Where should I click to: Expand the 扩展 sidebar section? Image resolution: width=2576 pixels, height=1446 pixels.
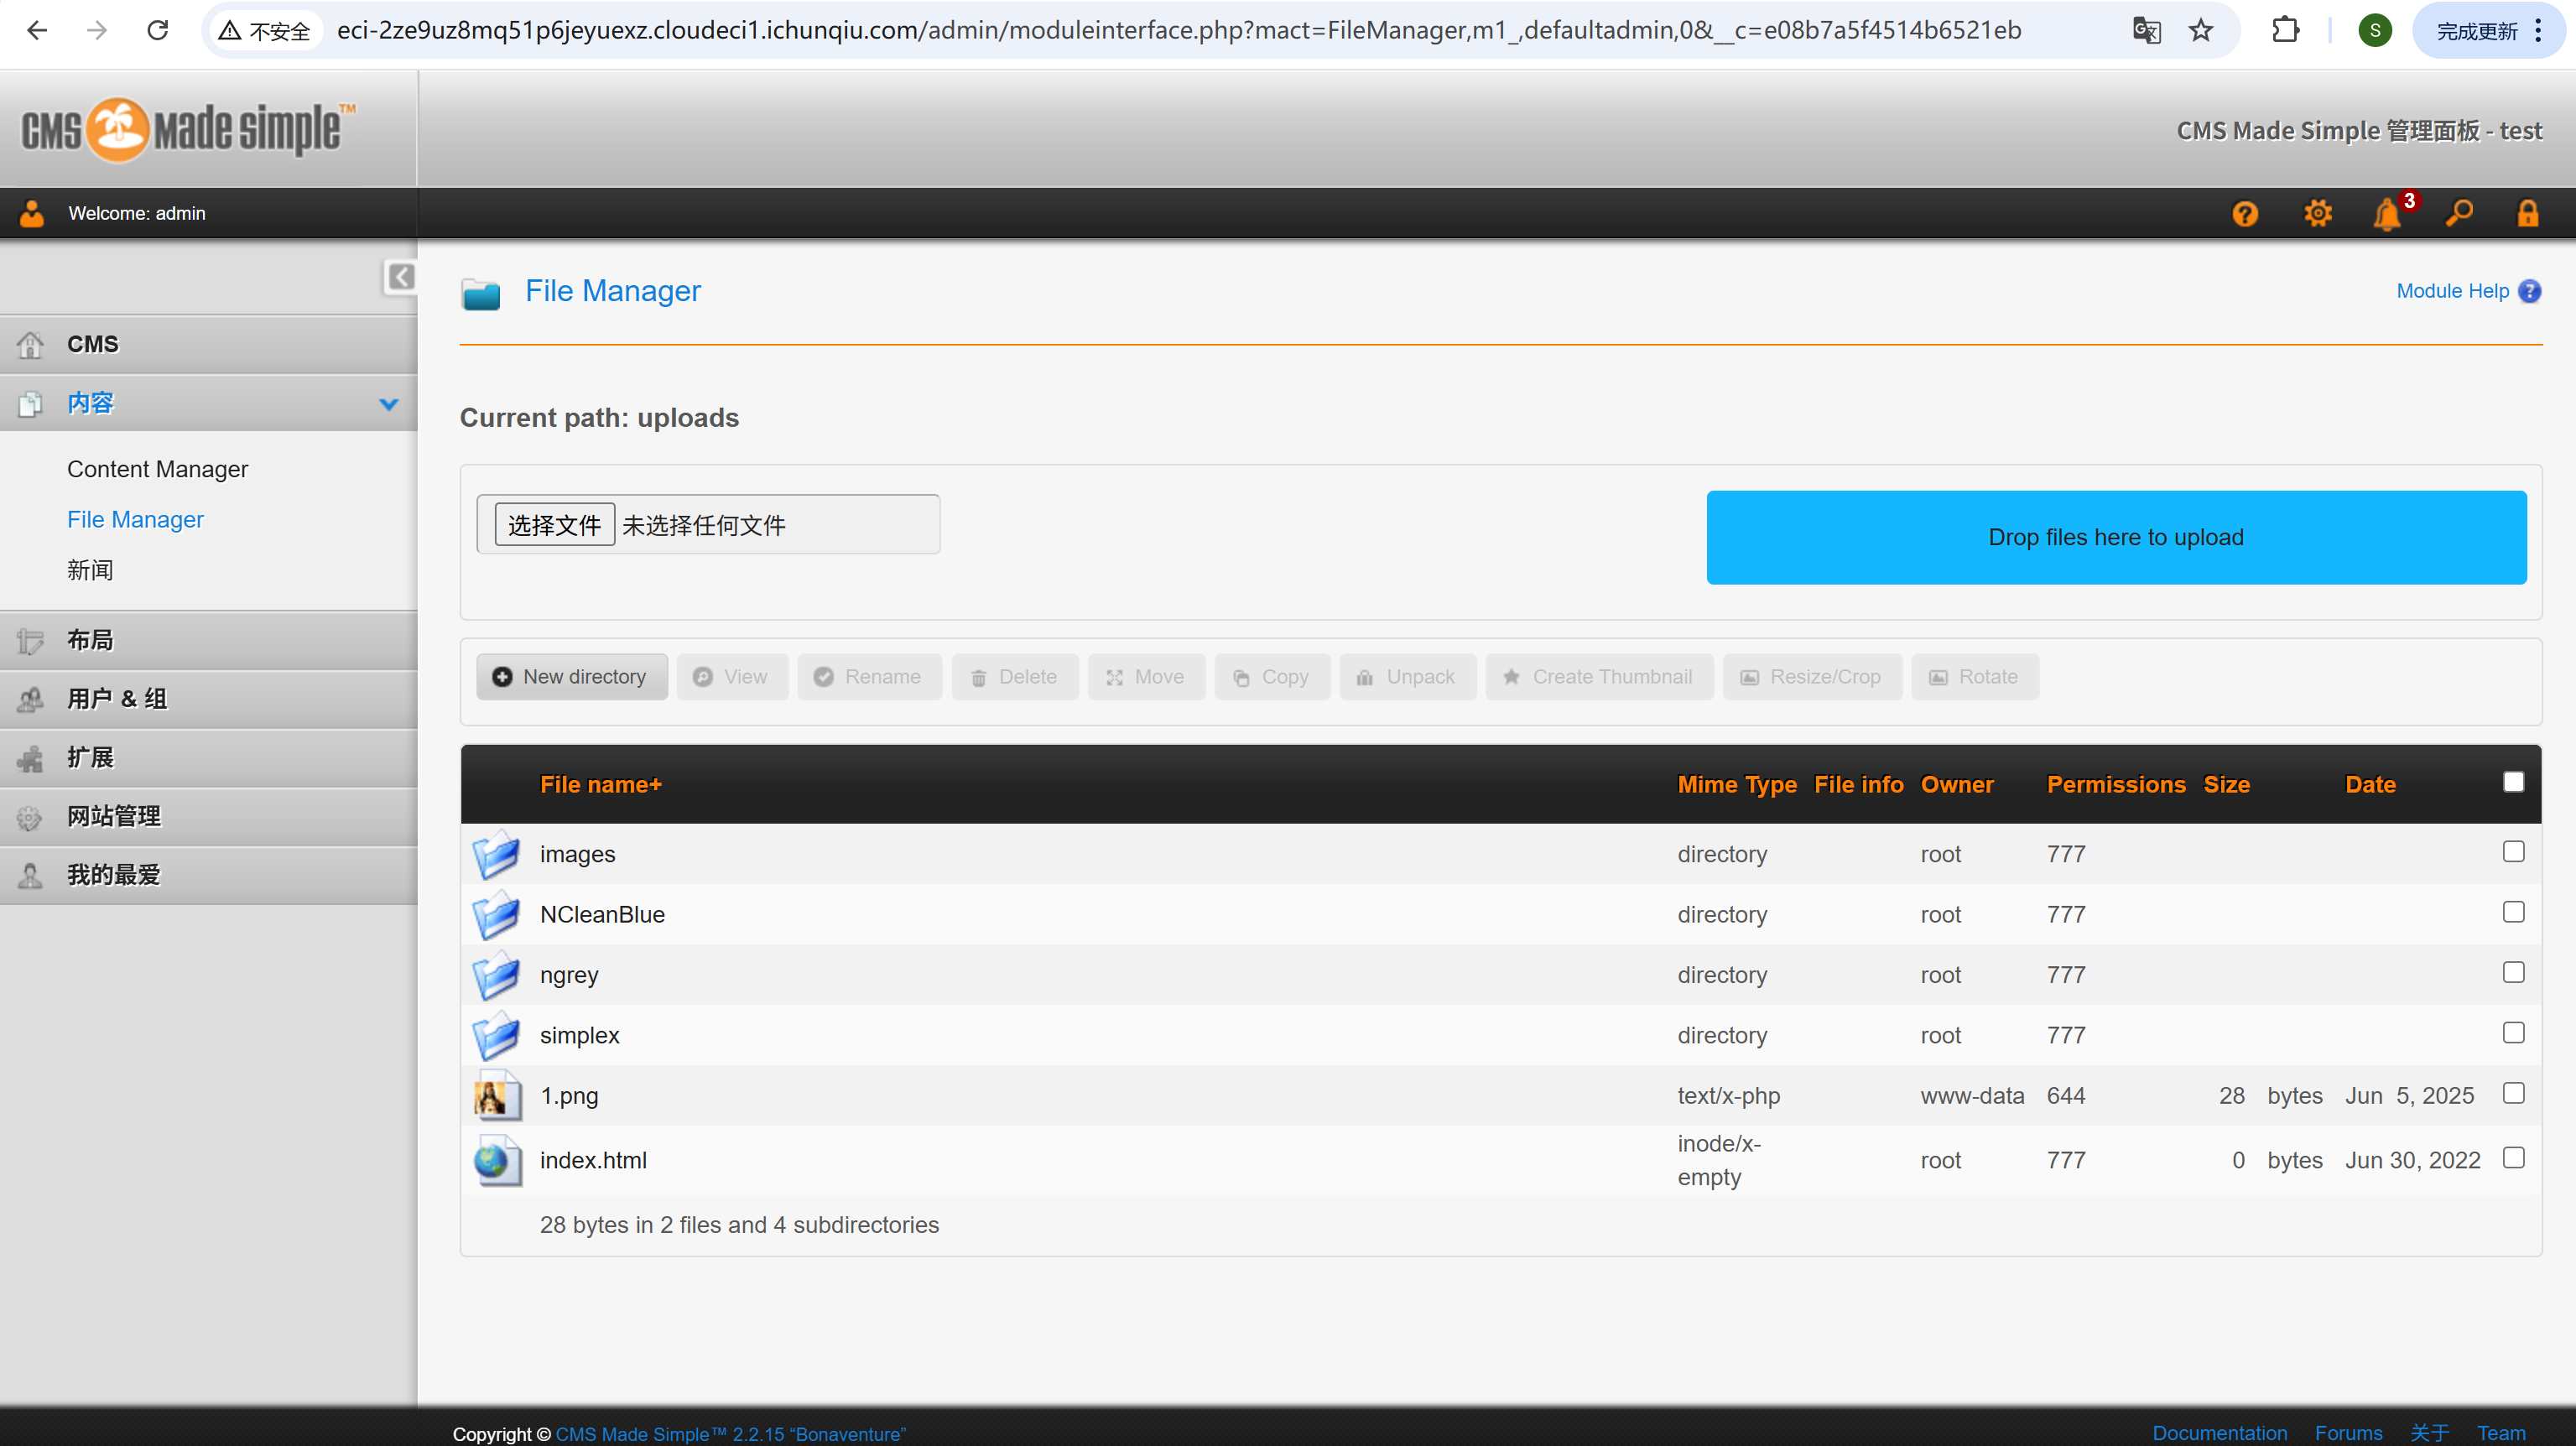208,757
